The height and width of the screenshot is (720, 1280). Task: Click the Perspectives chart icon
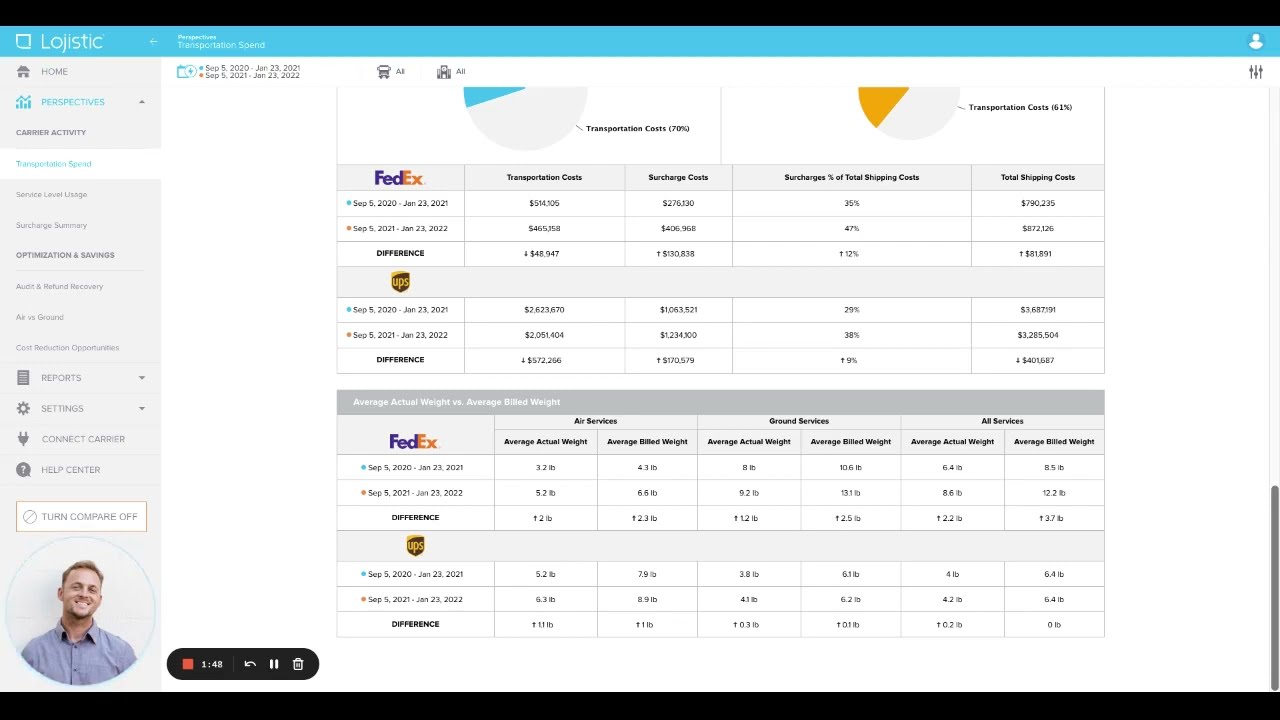click(x=23, y=102)
